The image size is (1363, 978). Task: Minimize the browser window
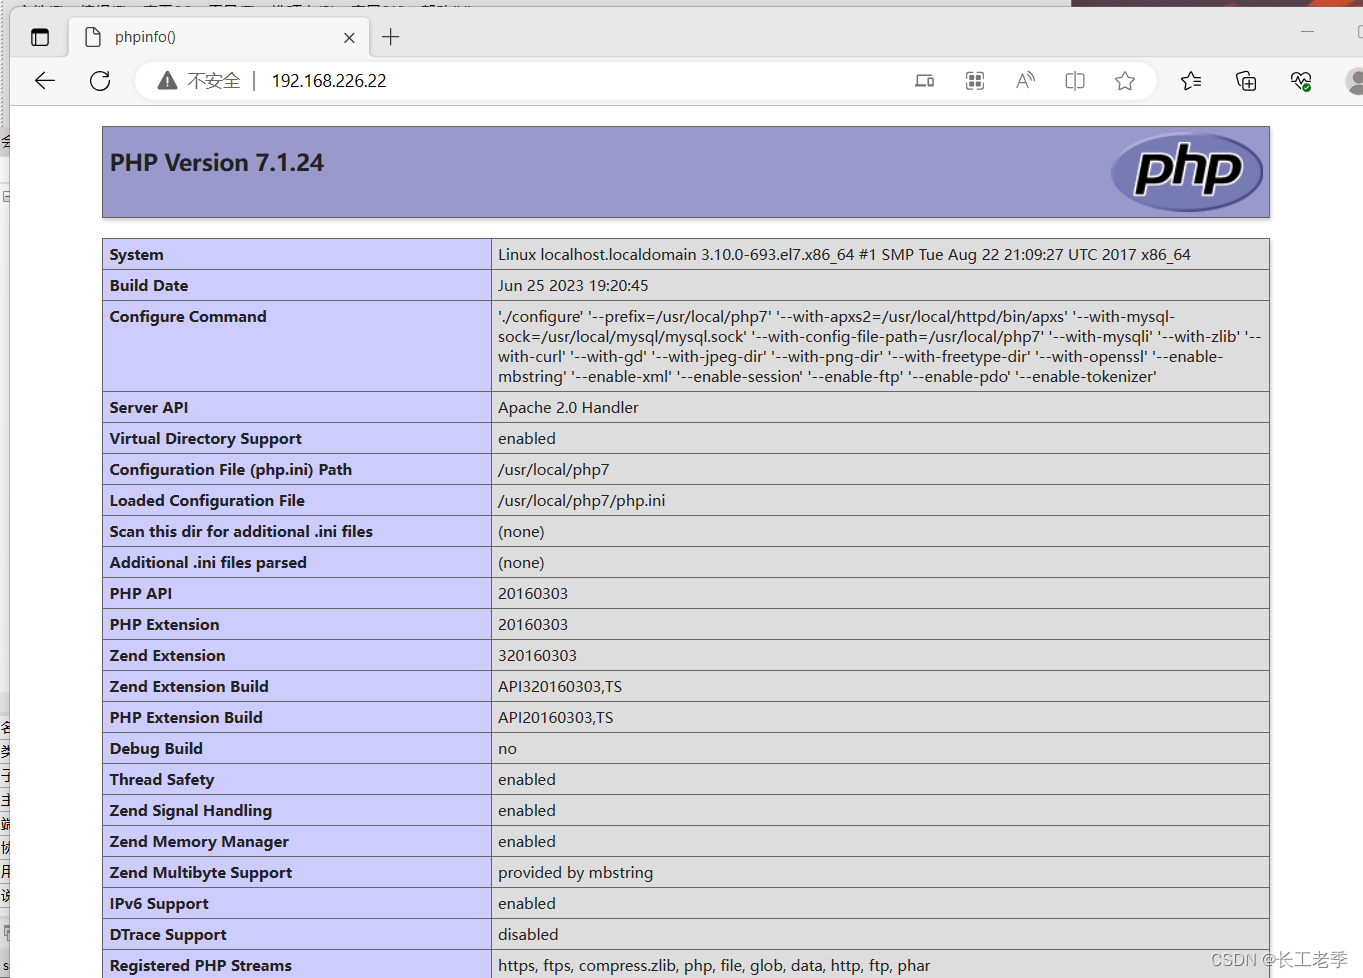pyautogui.click(x=1307, y=33)
